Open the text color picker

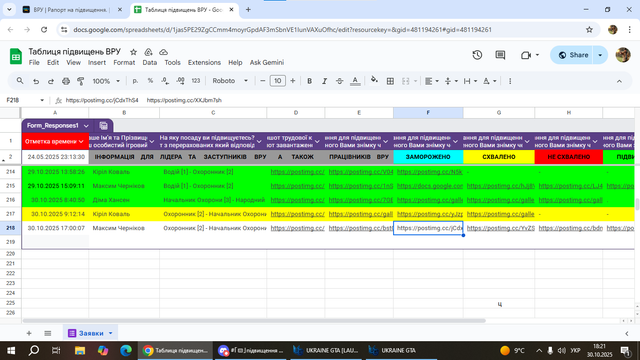point(355,81)
